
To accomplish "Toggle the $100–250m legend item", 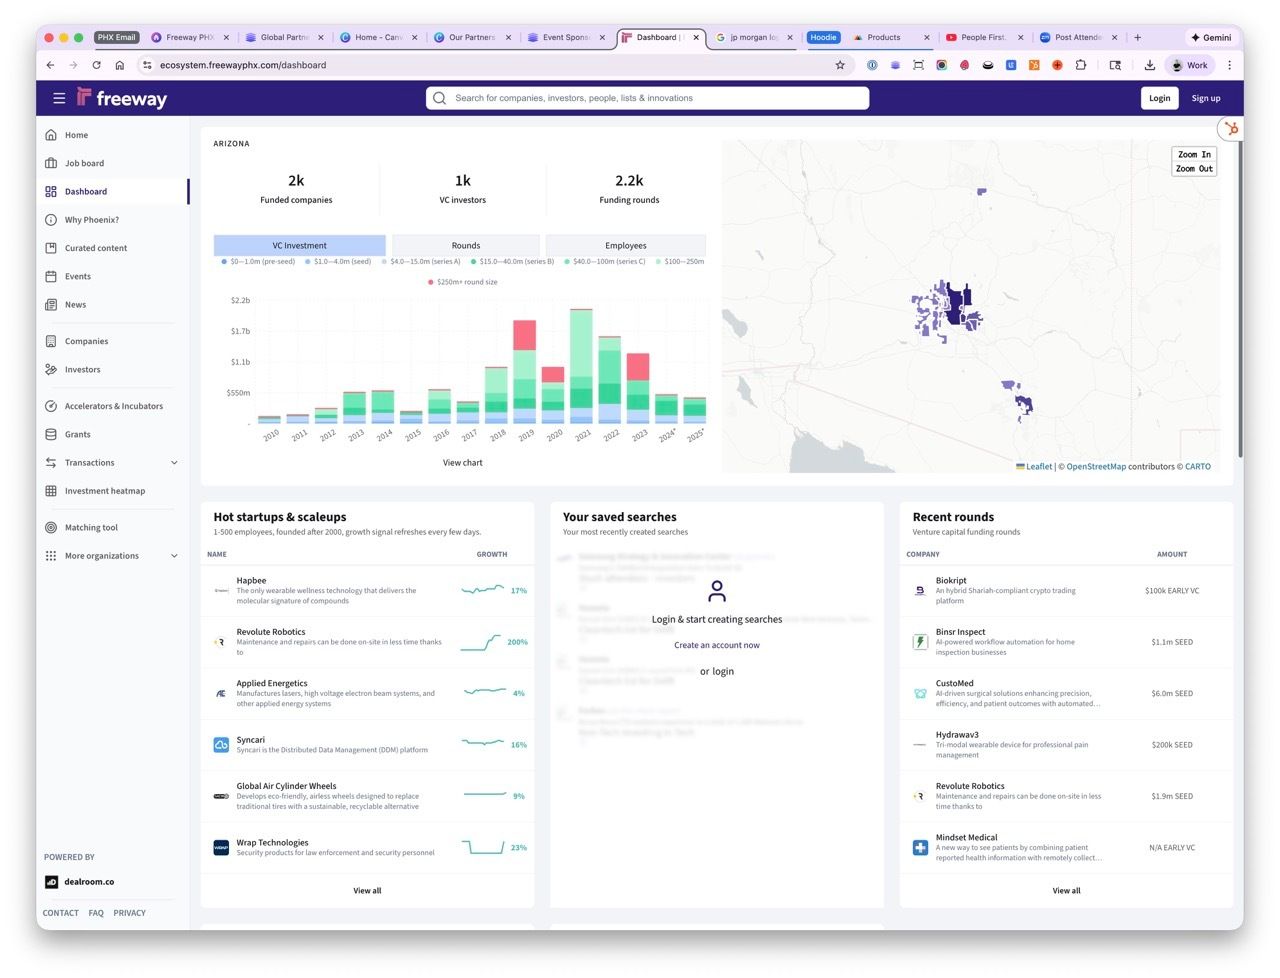I will click(680, 262).
